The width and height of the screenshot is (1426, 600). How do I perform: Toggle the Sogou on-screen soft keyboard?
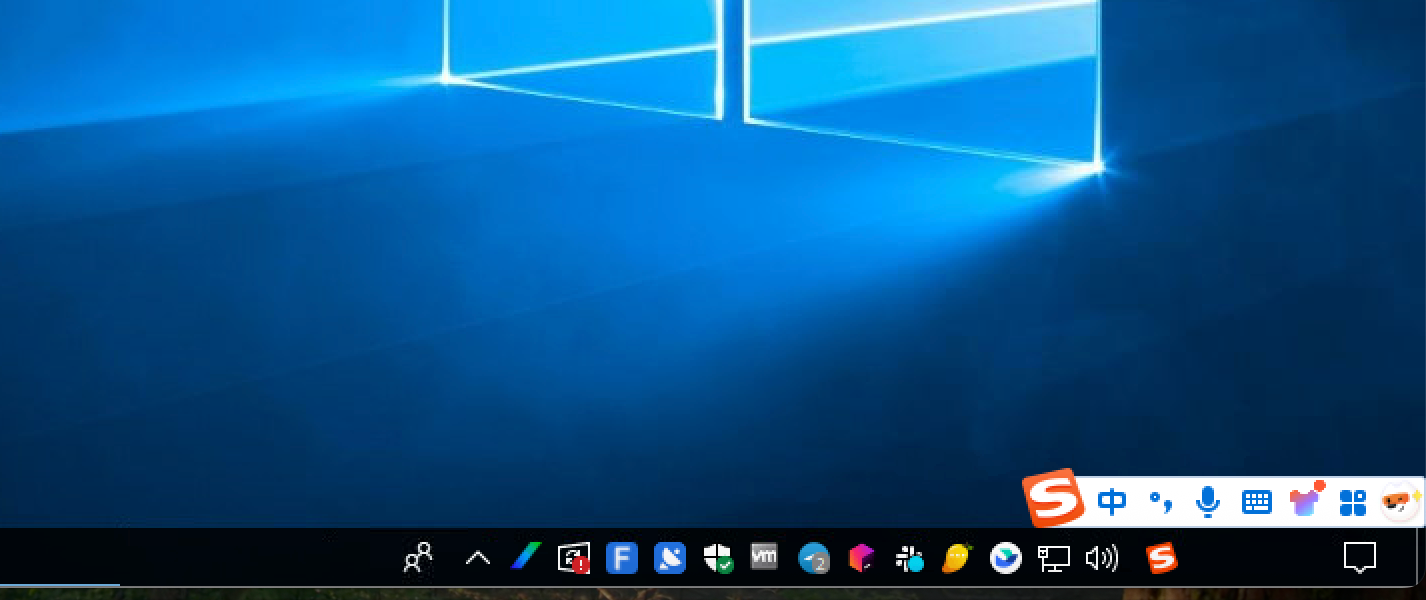tap(1256, 502)
